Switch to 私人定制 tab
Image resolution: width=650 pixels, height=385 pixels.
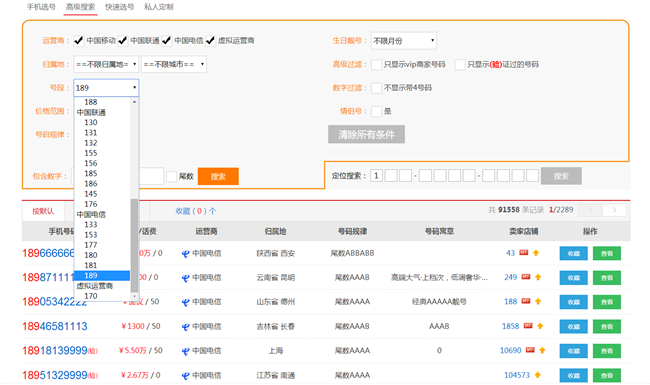coord(159,7)
